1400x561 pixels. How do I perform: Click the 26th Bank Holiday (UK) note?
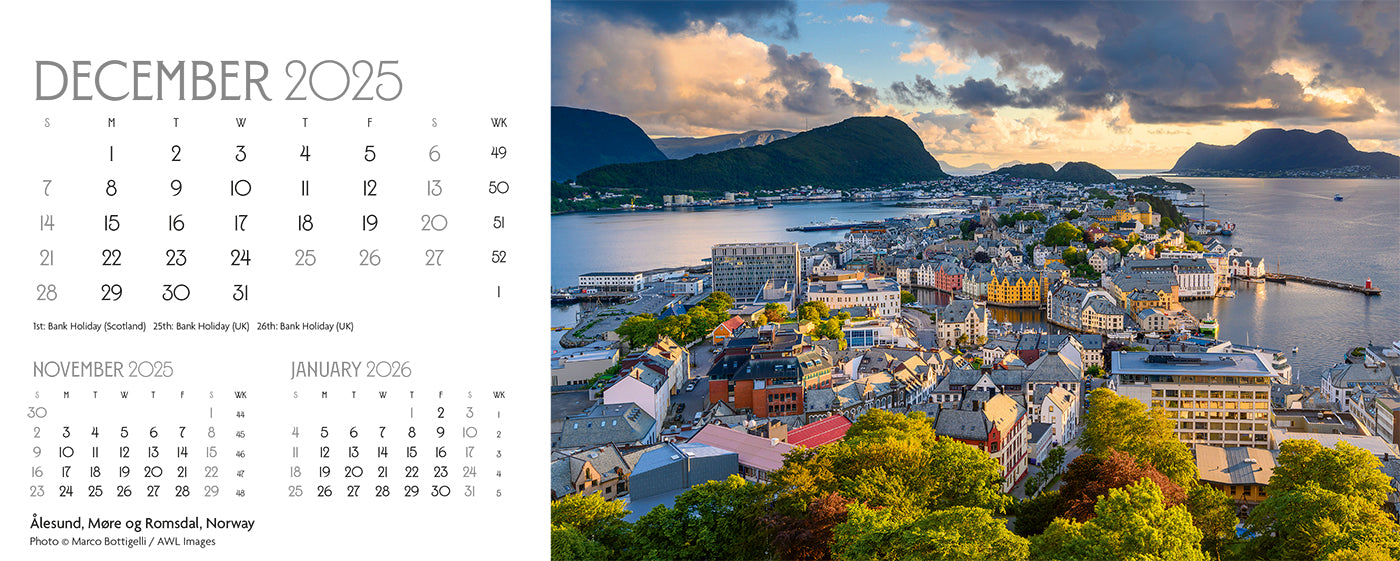(x=309, y=326)
